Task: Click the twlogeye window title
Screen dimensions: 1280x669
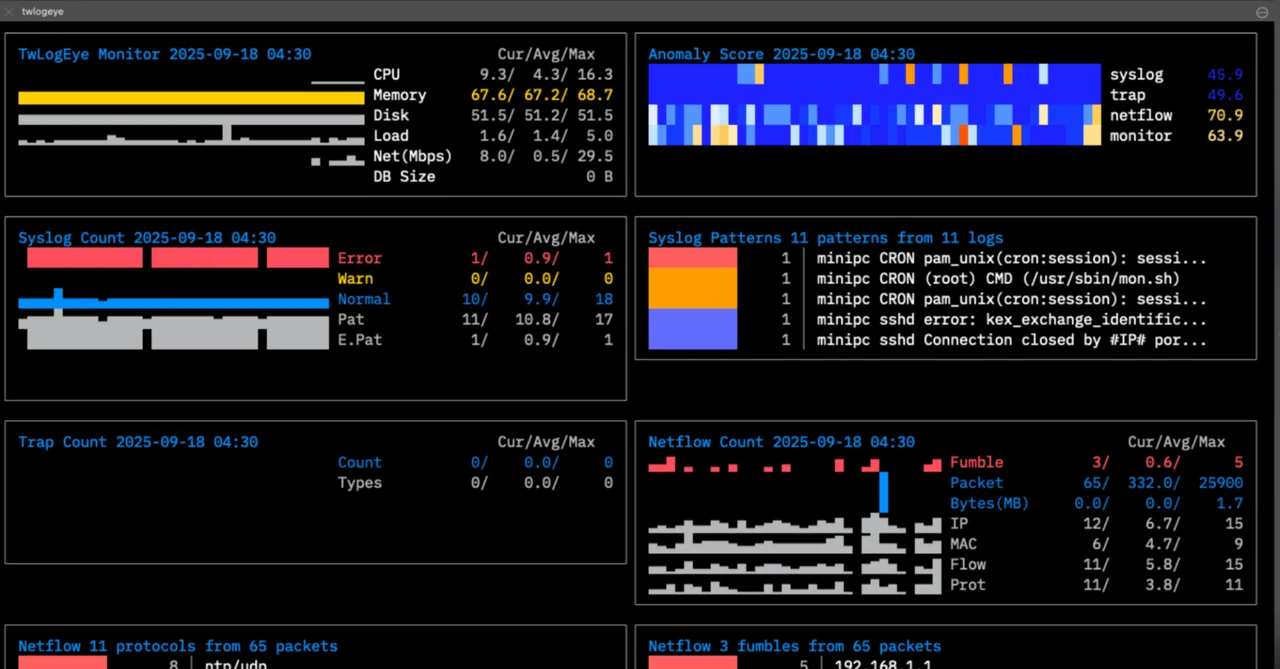Action: 41,11
